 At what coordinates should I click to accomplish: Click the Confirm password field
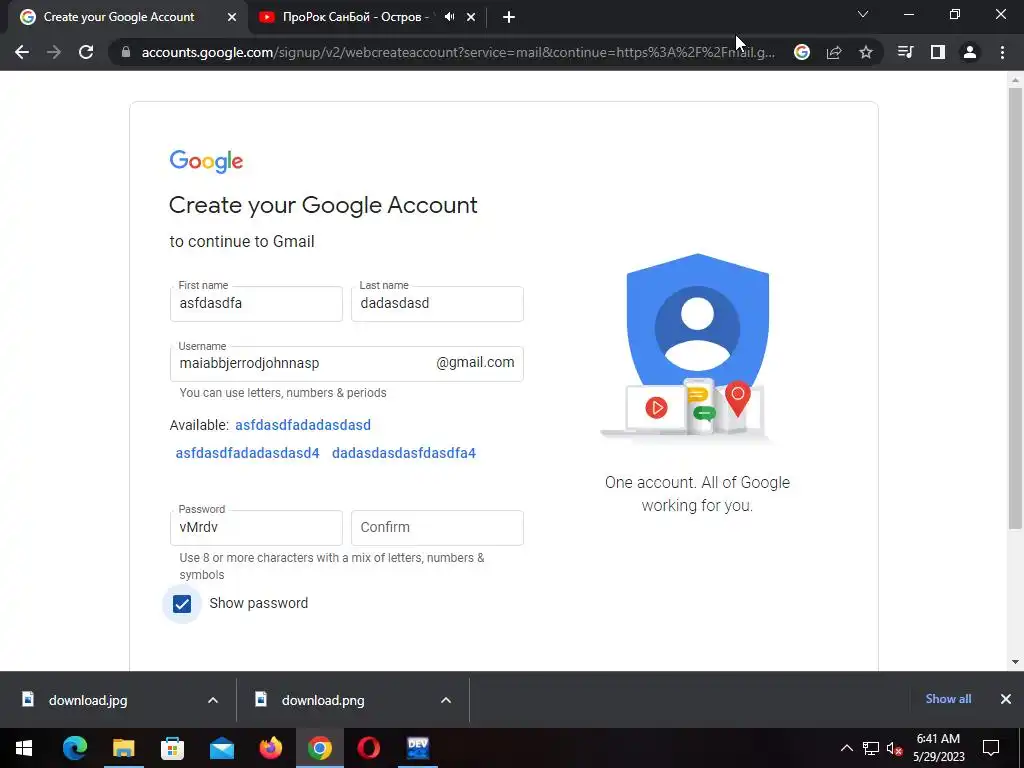click(437, 528)
